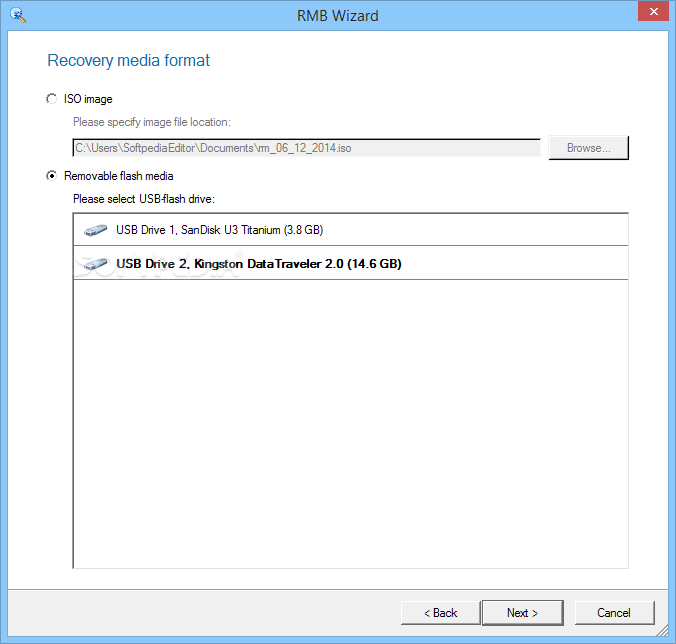Select USB Drive 1, SanDisk U3 Titanium (3.8 GB)
The width and height of the screenshot is (676, 644).
pos(351,230)
